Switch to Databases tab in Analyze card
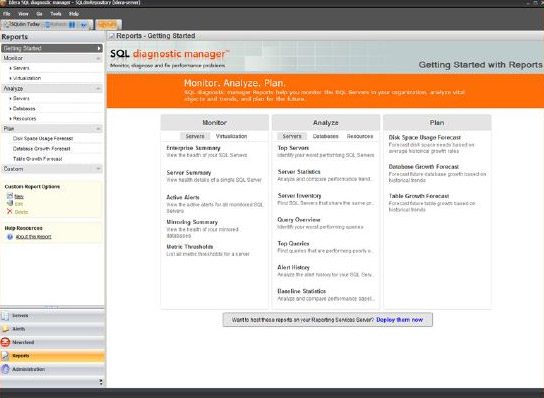 [325, 136]
